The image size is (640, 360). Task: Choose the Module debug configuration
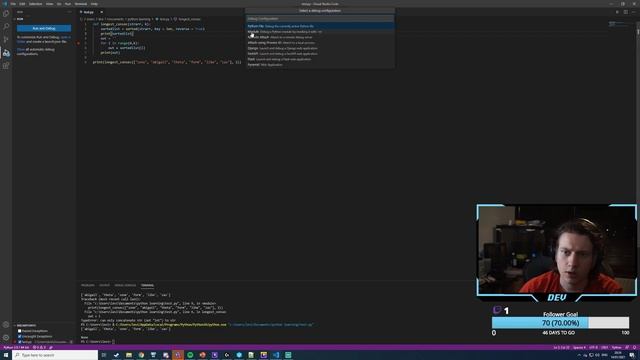click(x=320, y=31)
